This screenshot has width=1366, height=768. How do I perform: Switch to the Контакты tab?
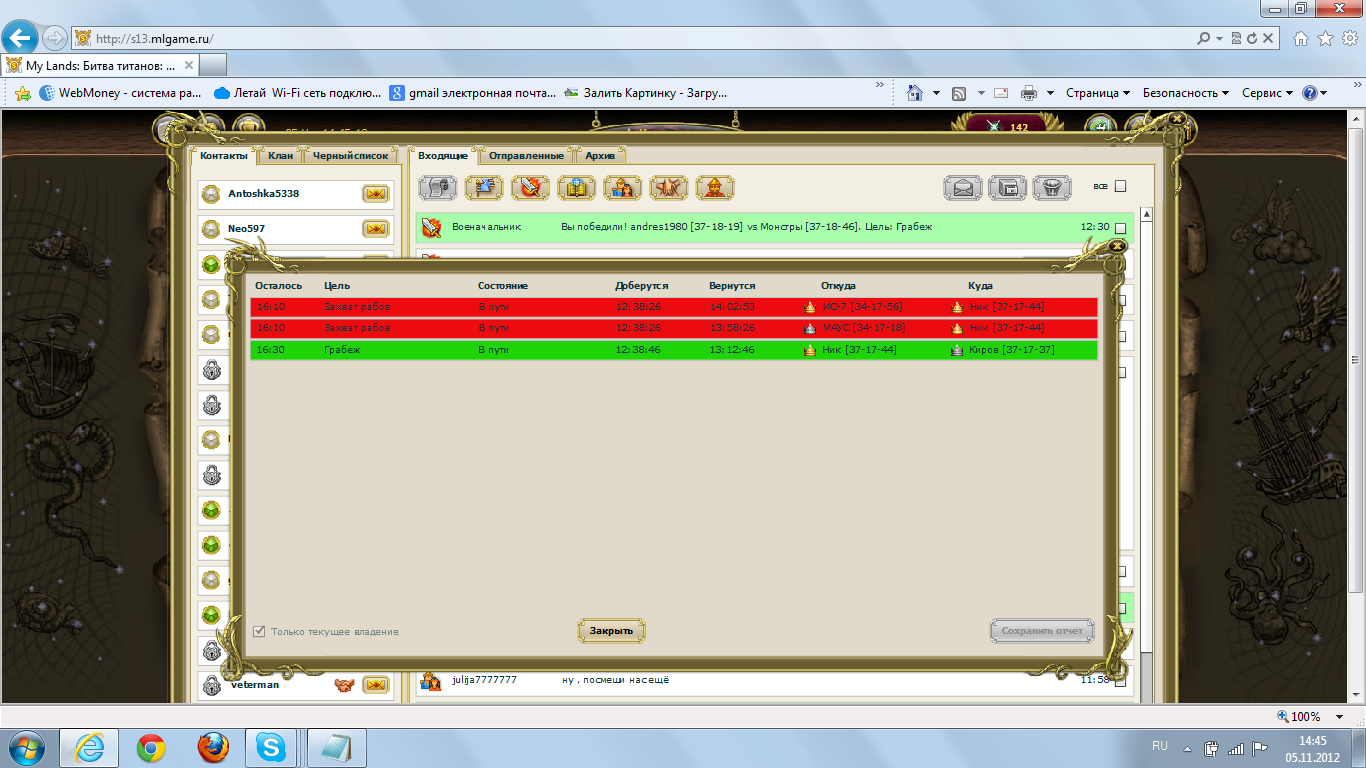pos(224,156)
